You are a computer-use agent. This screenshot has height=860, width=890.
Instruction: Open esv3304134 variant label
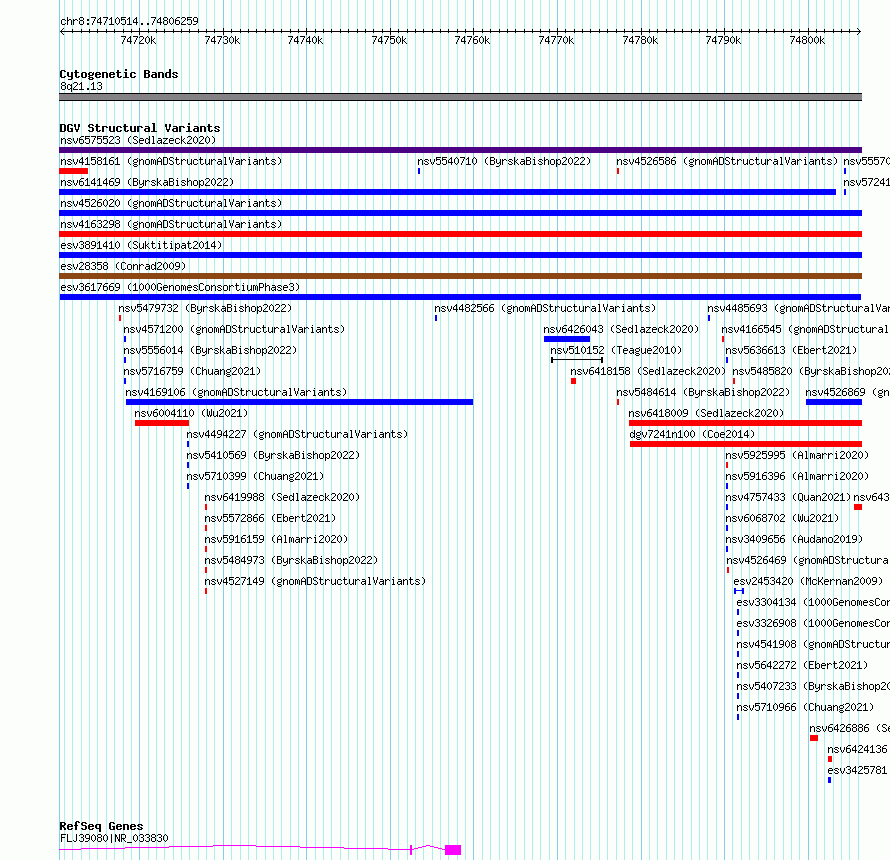coord(813,602)
